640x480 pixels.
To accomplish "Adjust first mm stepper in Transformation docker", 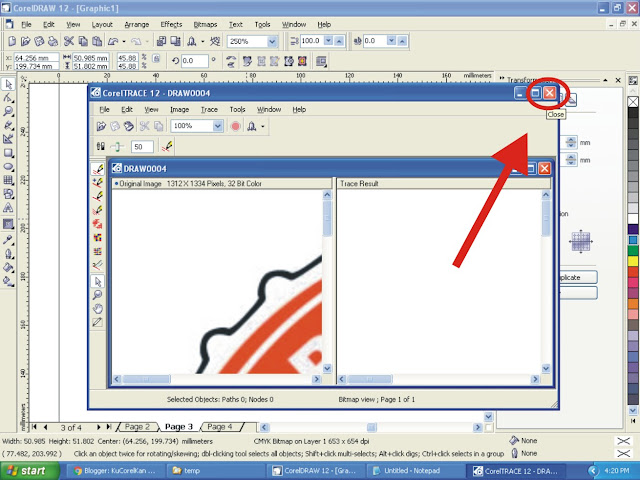I will (571, 142).
